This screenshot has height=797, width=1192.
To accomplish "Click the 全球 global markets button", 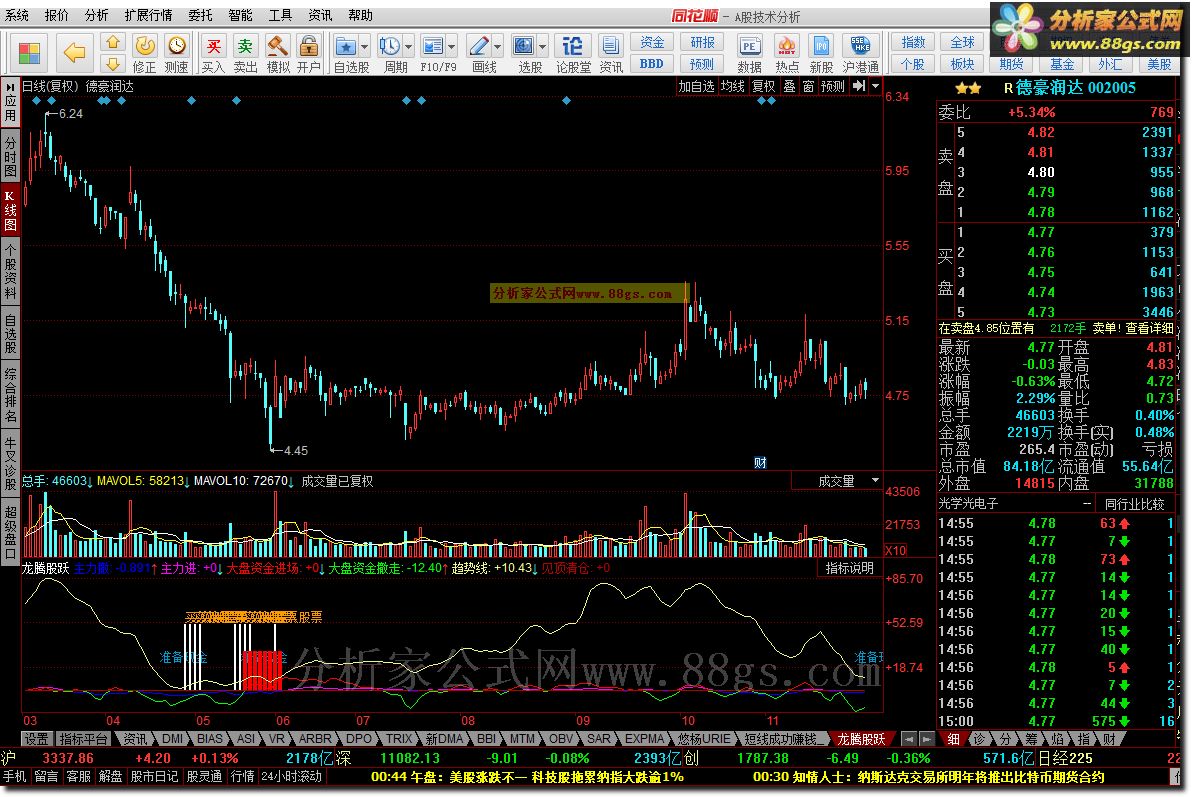I will [x=962, y=43].
